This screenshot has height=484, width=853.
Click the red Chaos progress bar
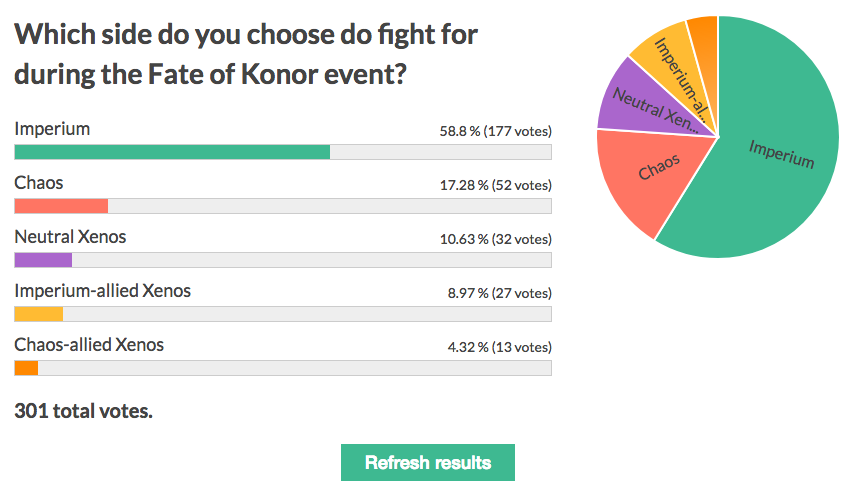point(61,206)
